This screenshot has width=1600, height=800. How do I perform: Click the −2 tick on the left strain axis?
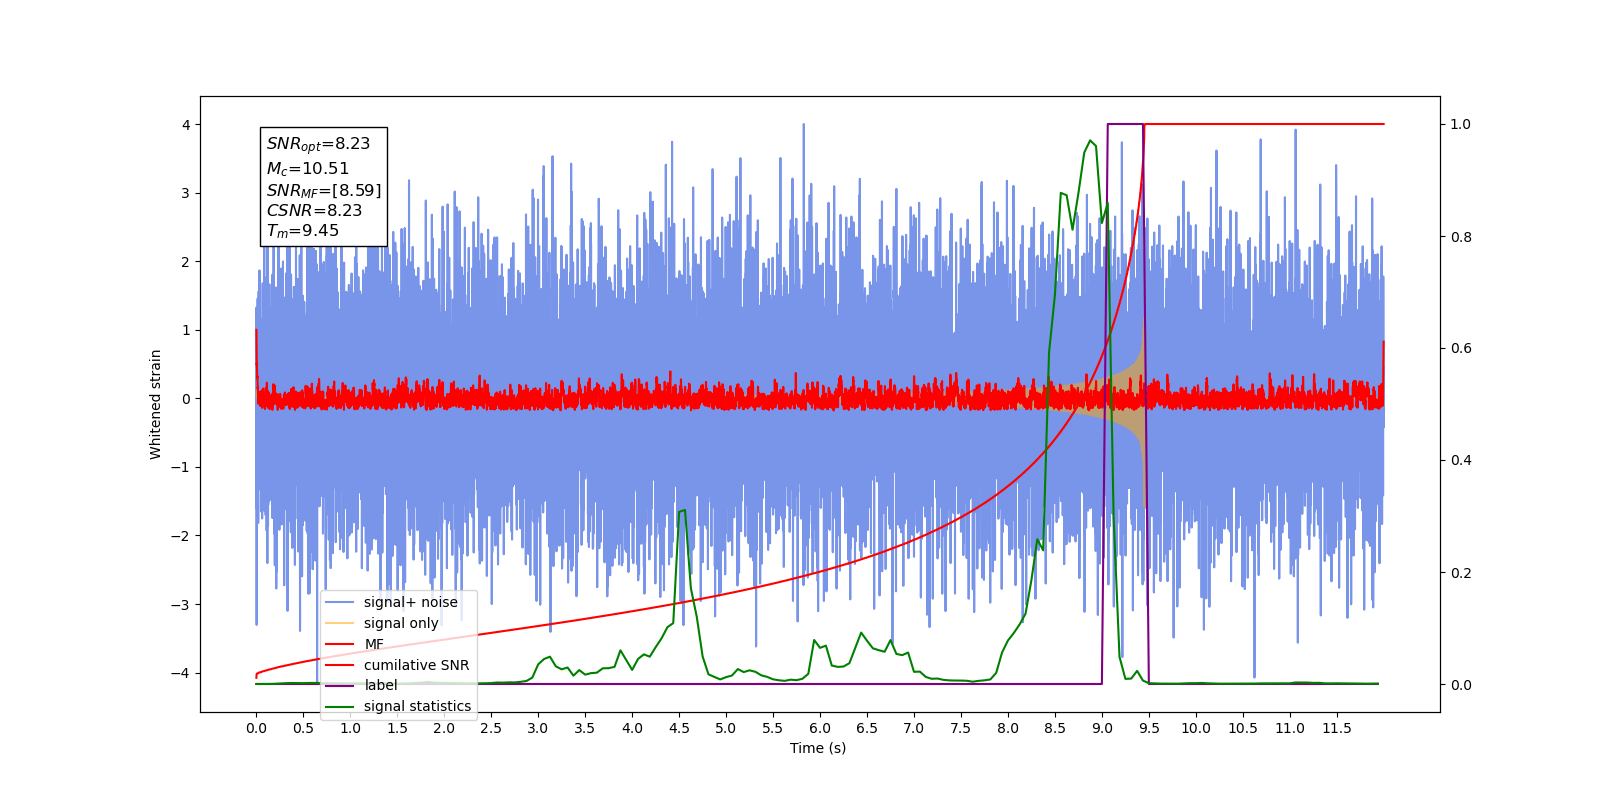coord(181,536)
